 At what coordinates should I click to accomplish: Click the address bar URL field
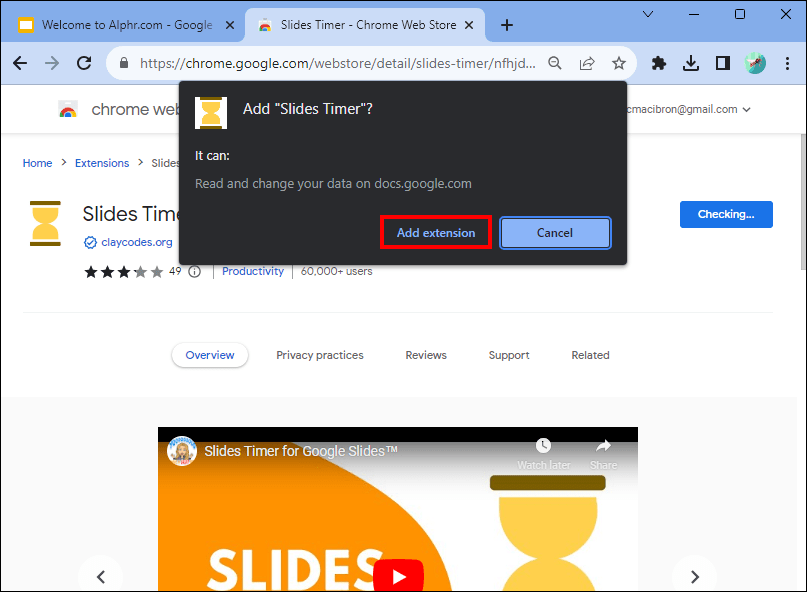click(x=338, y=63)
